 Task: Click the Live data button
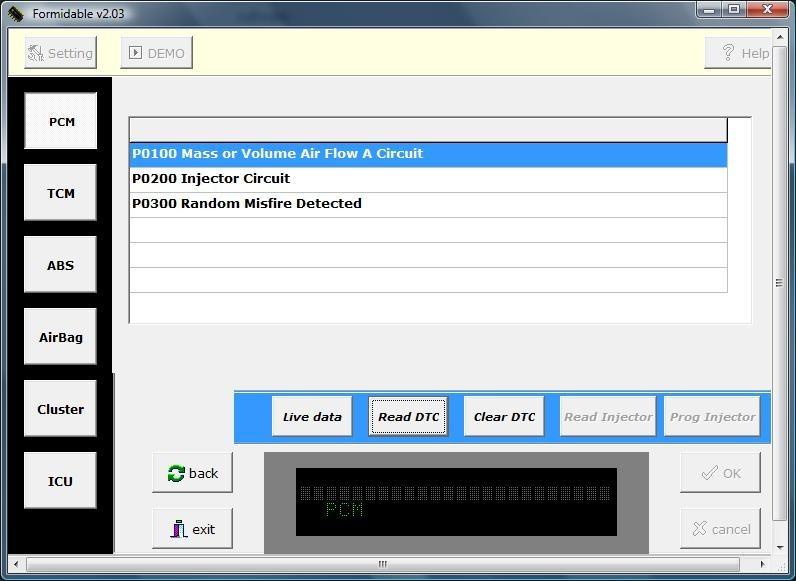(312, 417)
